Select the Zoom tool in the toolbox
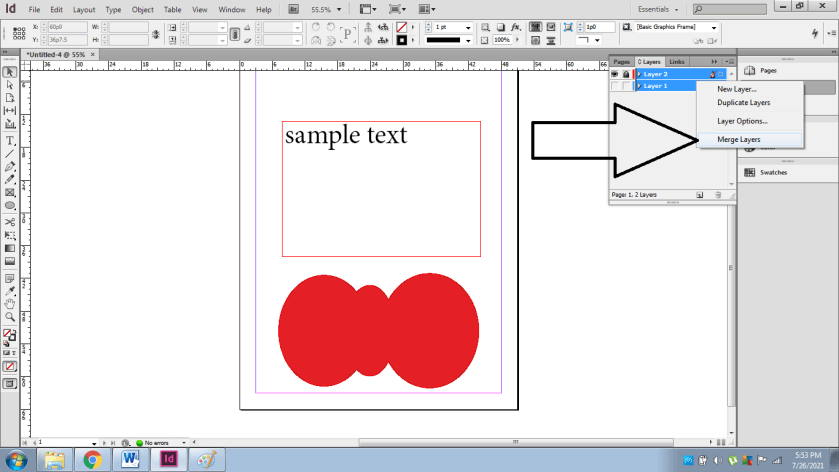The image size is (839, 472). [x=10, y=316]
